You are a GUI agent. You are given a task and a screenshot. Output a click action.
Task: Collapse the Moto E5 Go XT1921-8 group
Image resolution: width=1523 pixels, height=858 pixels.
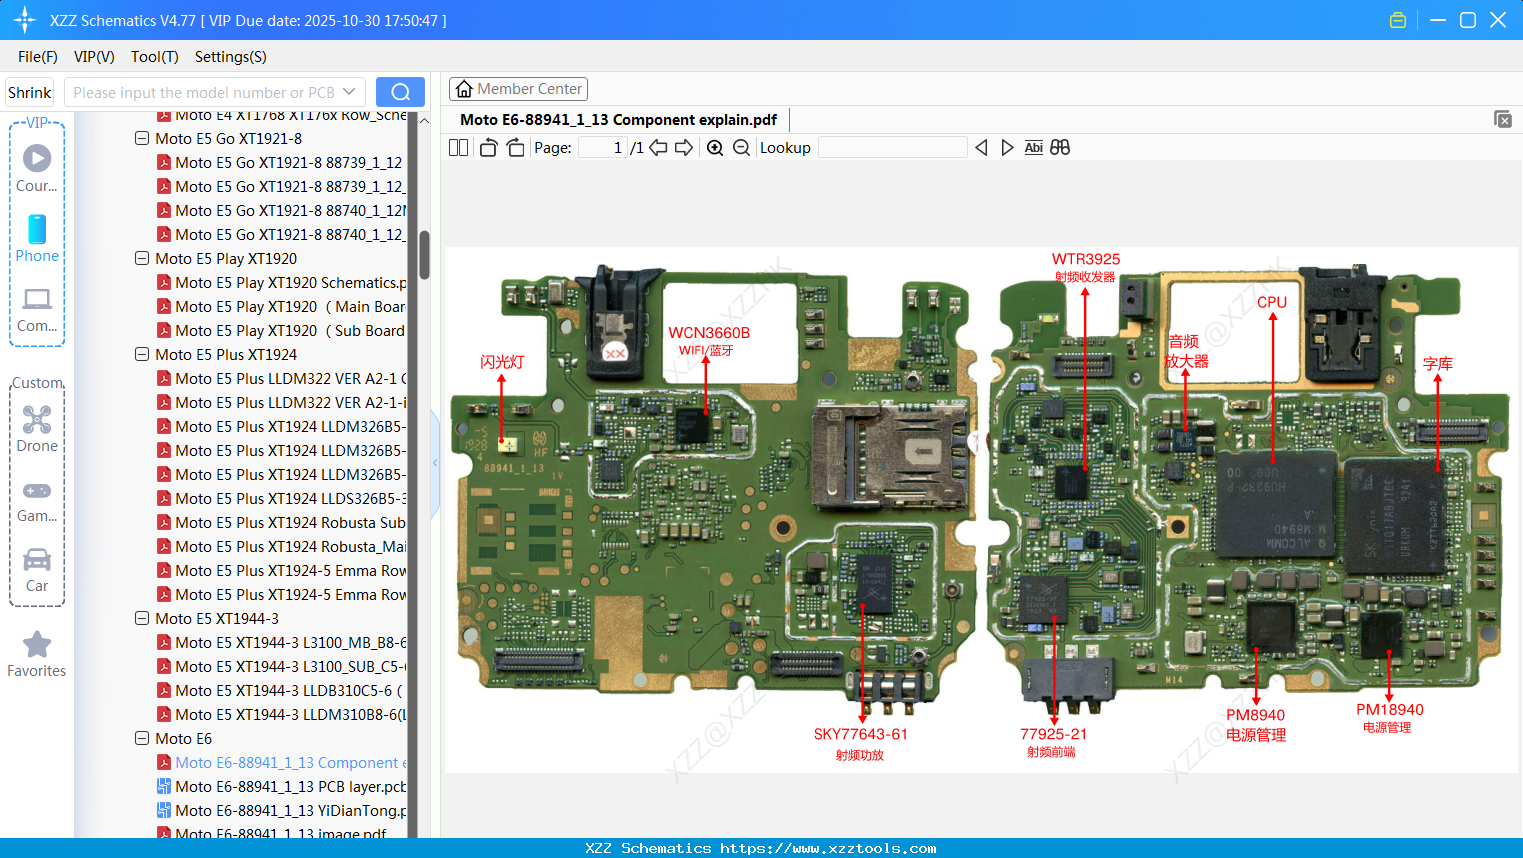[x=141, y=138]
